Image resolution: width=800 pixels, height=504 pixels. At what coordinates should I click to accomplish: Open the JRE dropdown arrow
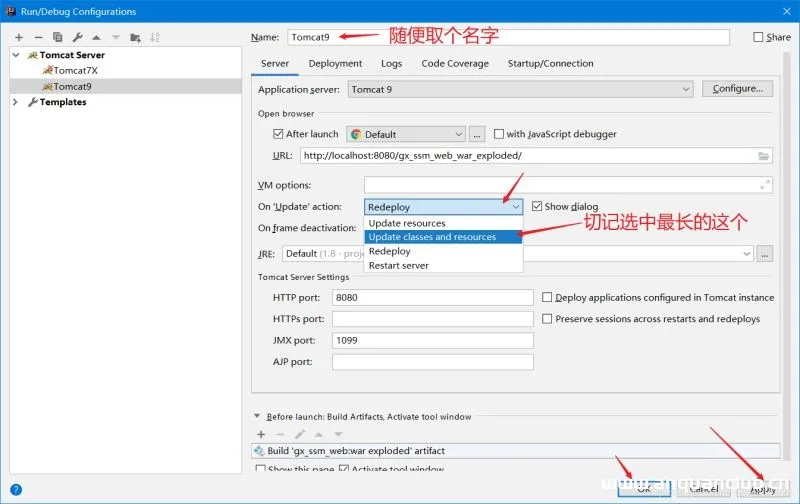(x=746, y=254)
